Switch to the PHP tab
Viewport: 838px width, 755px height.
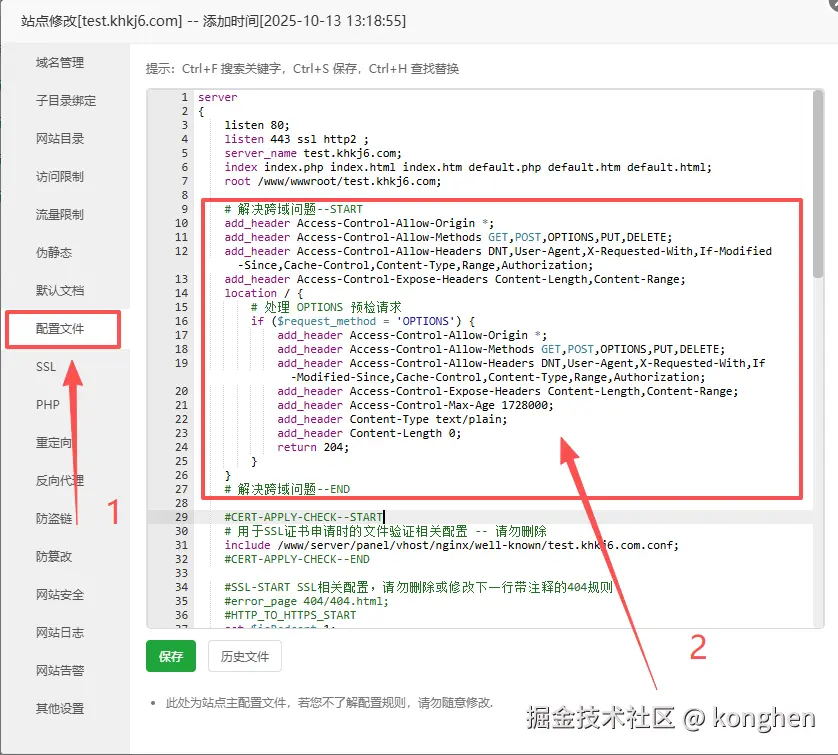[48, 404]
